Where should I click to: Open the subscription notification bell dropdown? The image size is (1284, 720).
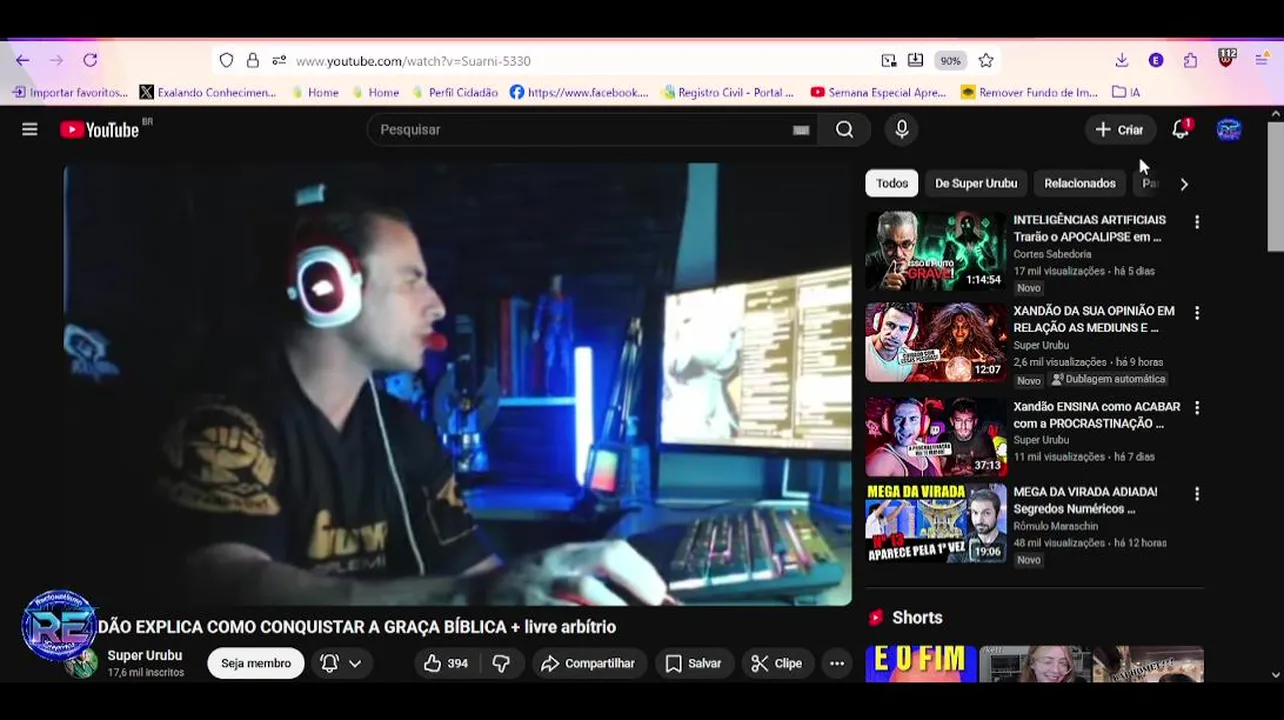341,663
